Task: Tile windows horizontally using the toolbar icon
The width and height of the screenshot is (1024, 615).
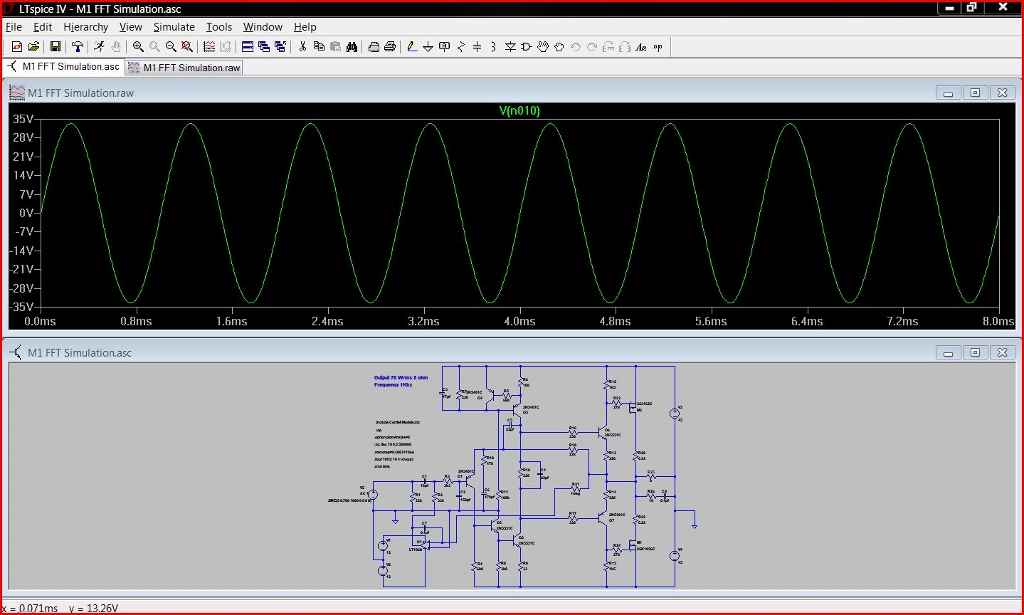Action: pyautogui.click(x=248, y=46)
